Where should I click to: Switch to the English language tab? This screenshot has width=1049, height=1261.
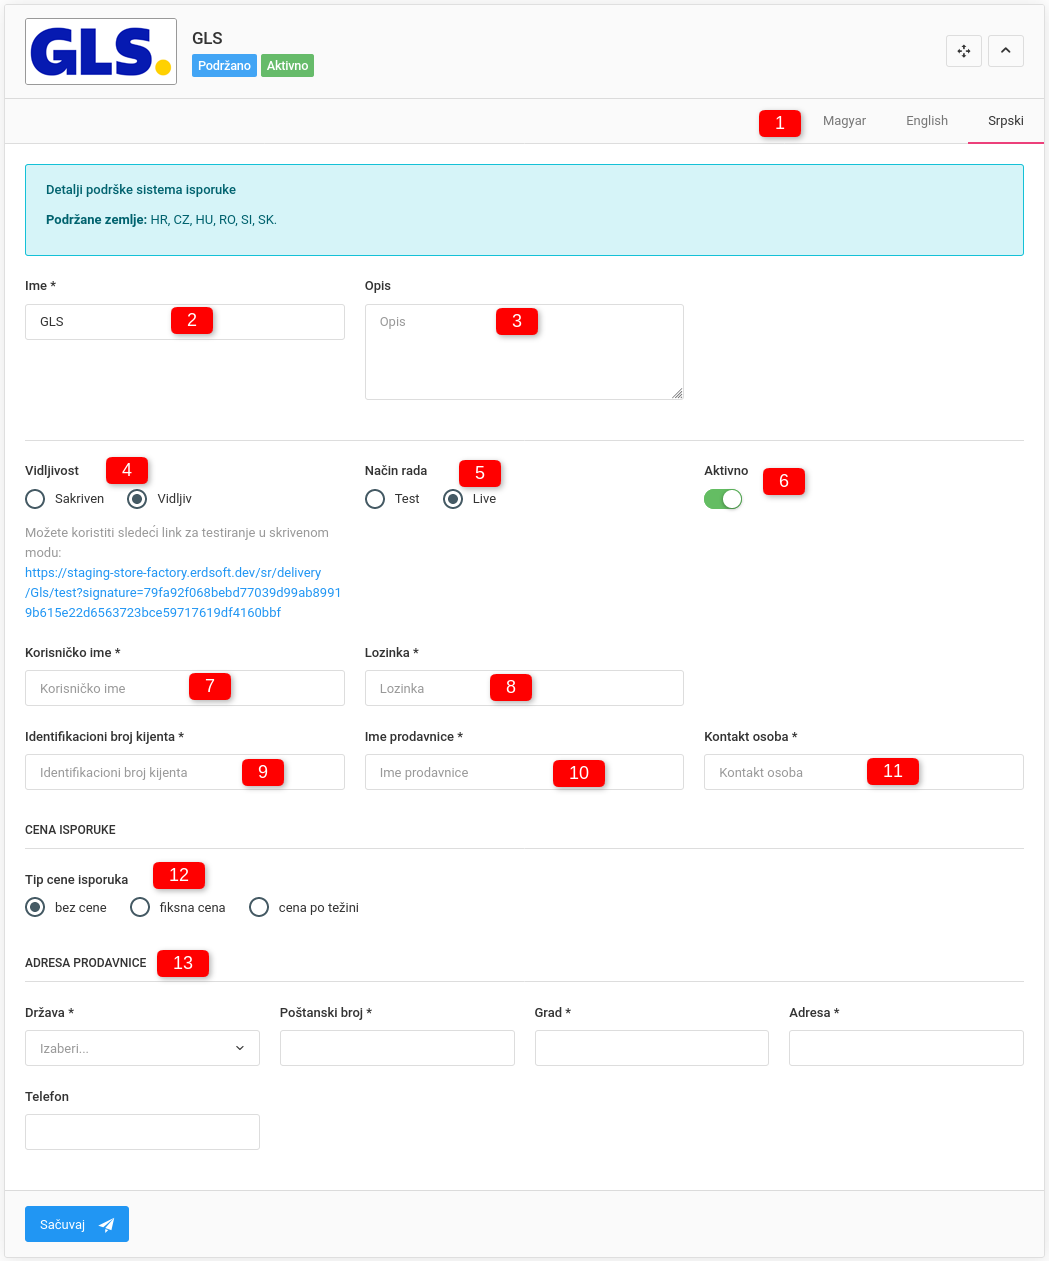926,121
